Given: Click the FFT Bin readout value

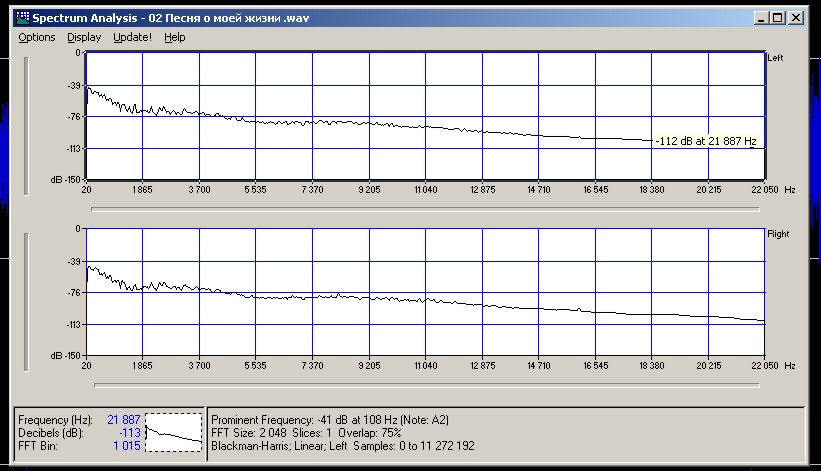Looking at the screenshot, I should 127,445.
